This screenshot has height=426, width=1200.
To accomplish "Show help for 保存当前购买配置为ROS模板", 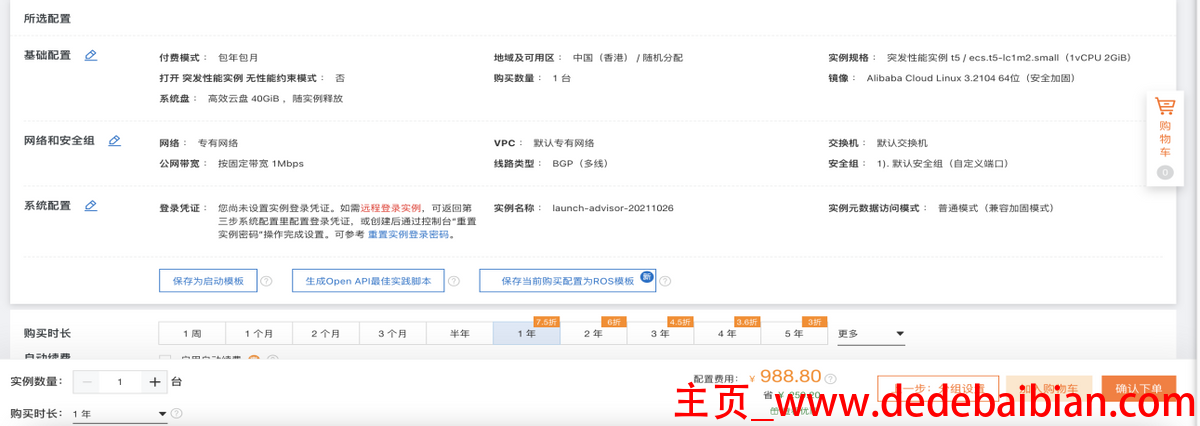I will 665,281.
